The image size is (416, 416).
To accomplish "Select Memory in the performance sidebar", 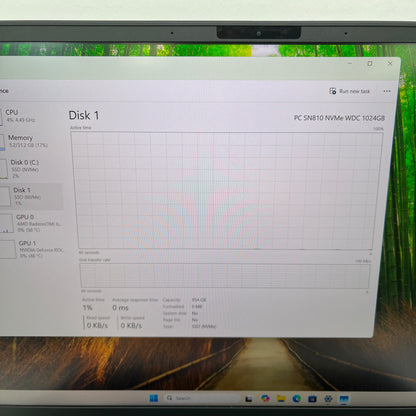I will tap(27, 141).
